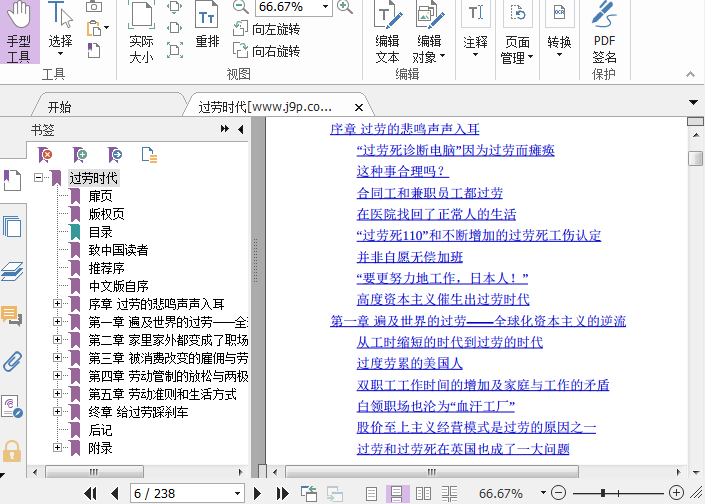The image size is (705, 504).
Task: Select facing pages view mode
Action: tap(423, 494)
